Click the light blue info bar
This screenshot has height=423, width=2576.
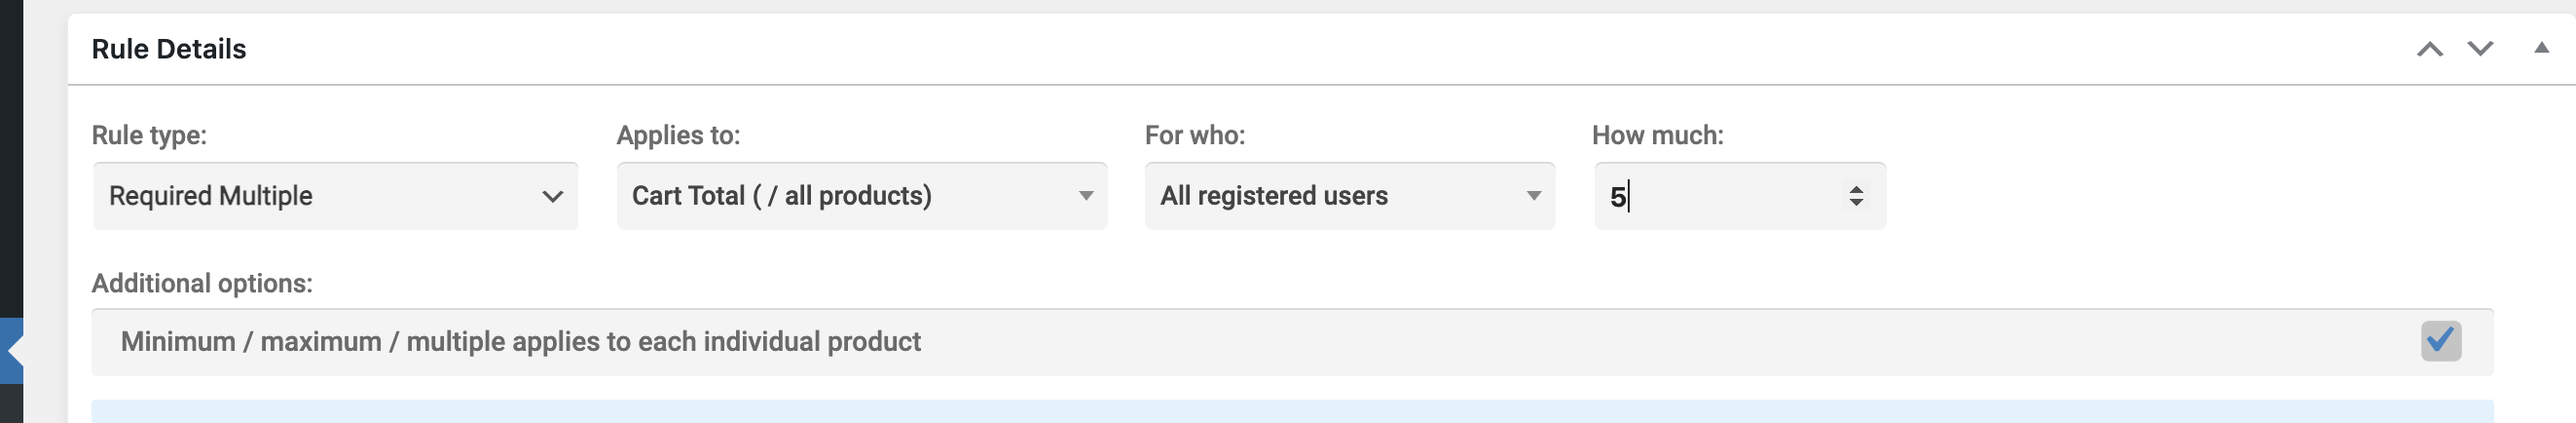[x=1290, y=411]
